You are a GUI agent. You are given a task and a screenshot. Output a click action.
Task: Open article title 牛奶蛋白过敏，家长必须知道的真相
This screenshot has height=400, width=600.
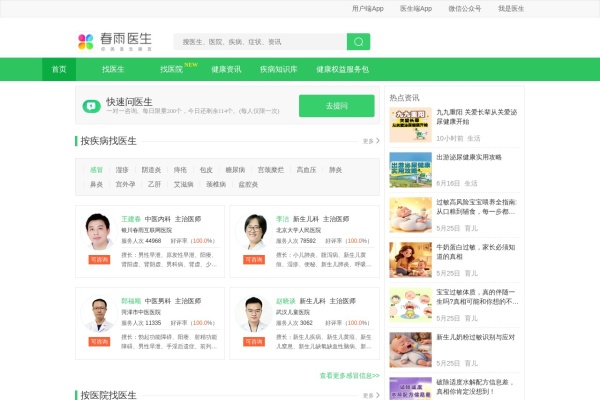click(x=476, y=252)
